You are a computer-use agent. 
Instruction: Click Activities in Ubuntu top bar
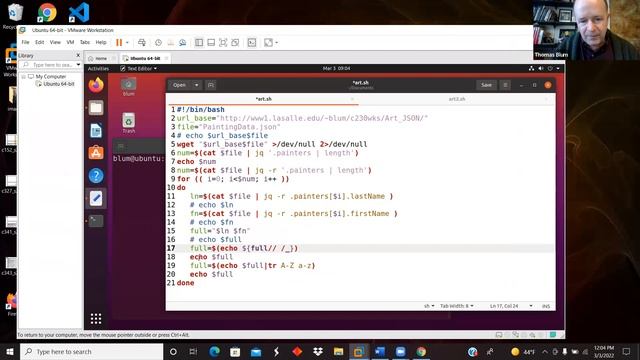[98, 69]
